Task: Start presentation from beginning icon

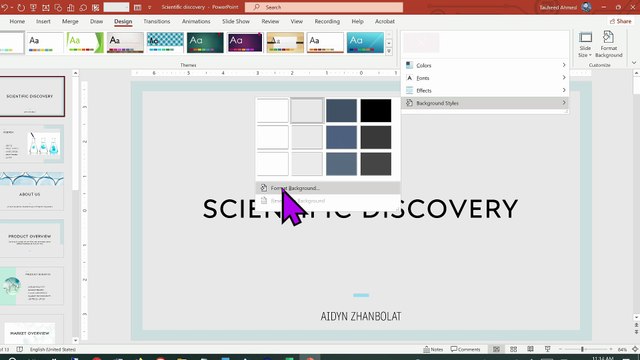Action: [33, 7]
